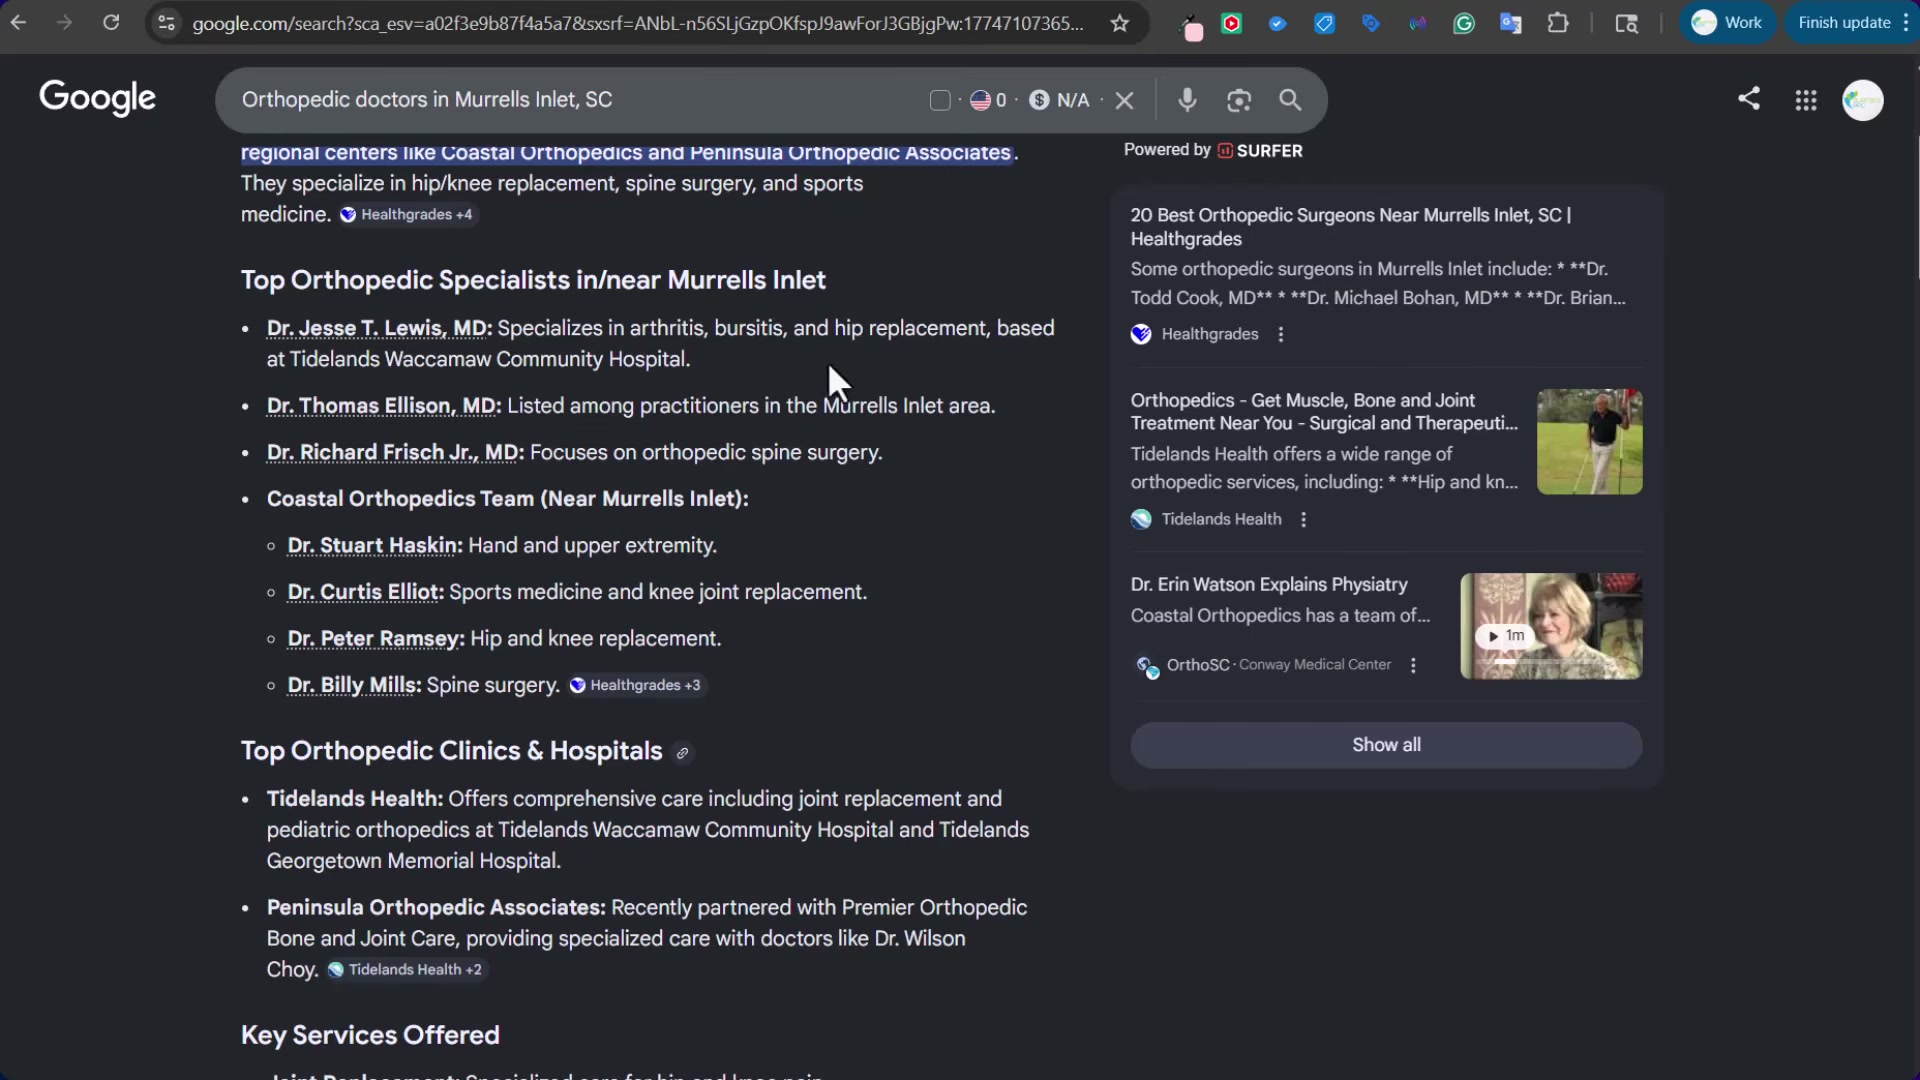Go forward to the next page
The width and height of the screenshot is (1920, 1080).
(x=64, y=22)
